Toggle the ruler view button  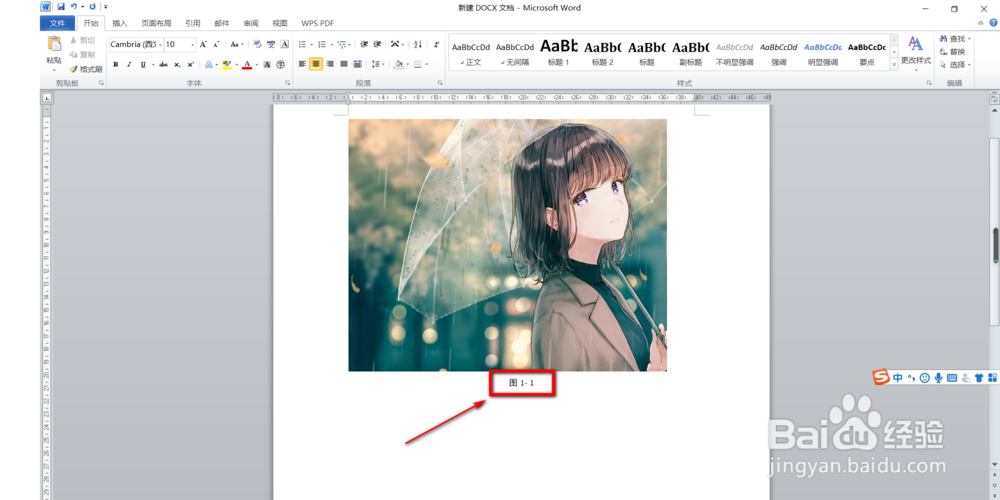click(x=994, y=99)
